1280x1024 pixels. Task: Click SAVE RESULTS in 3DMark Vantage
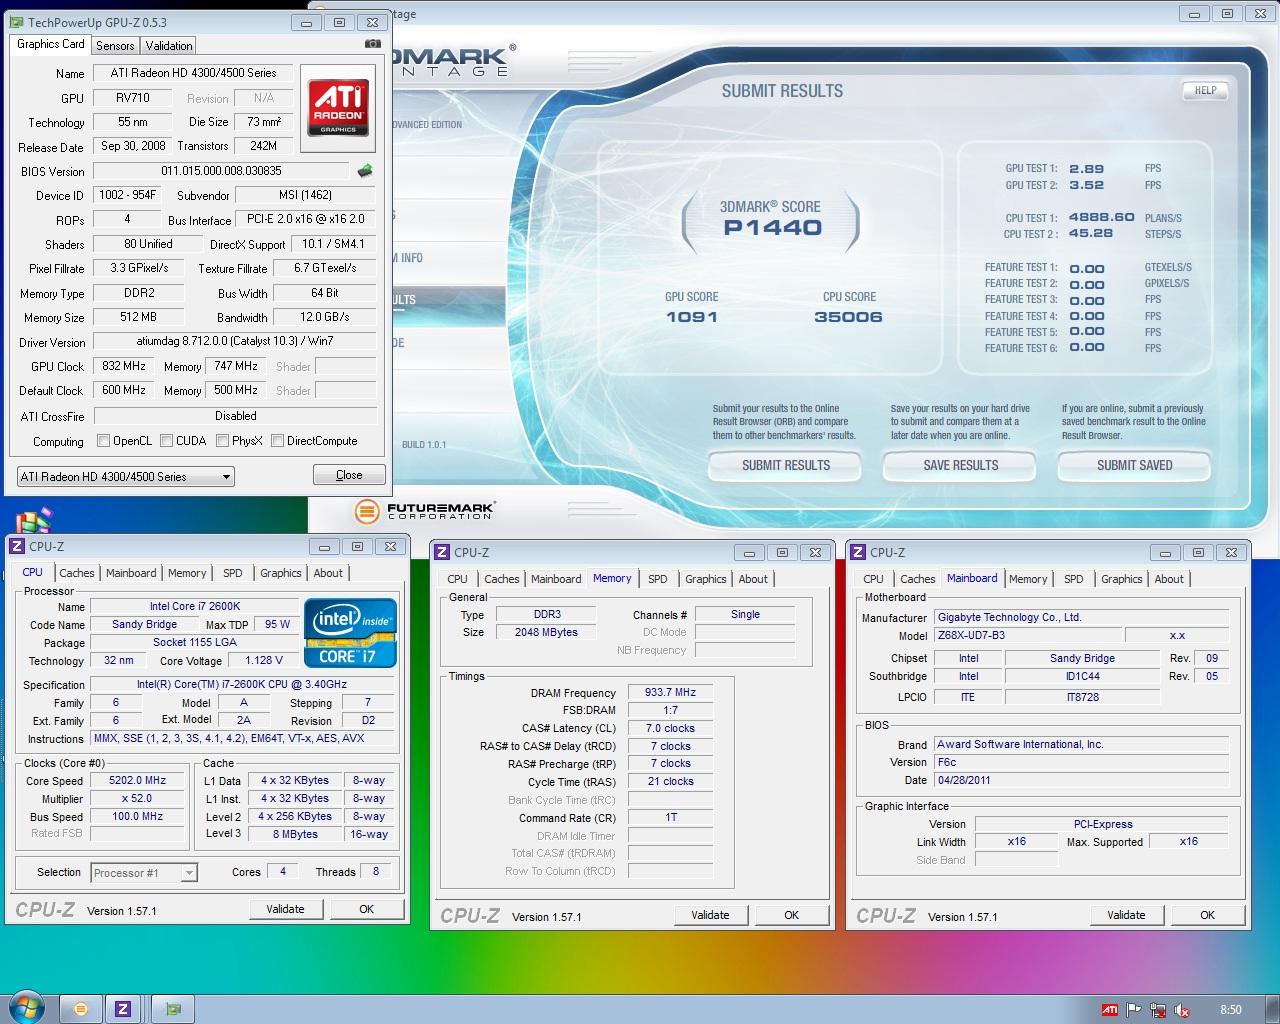click(960, 465)
